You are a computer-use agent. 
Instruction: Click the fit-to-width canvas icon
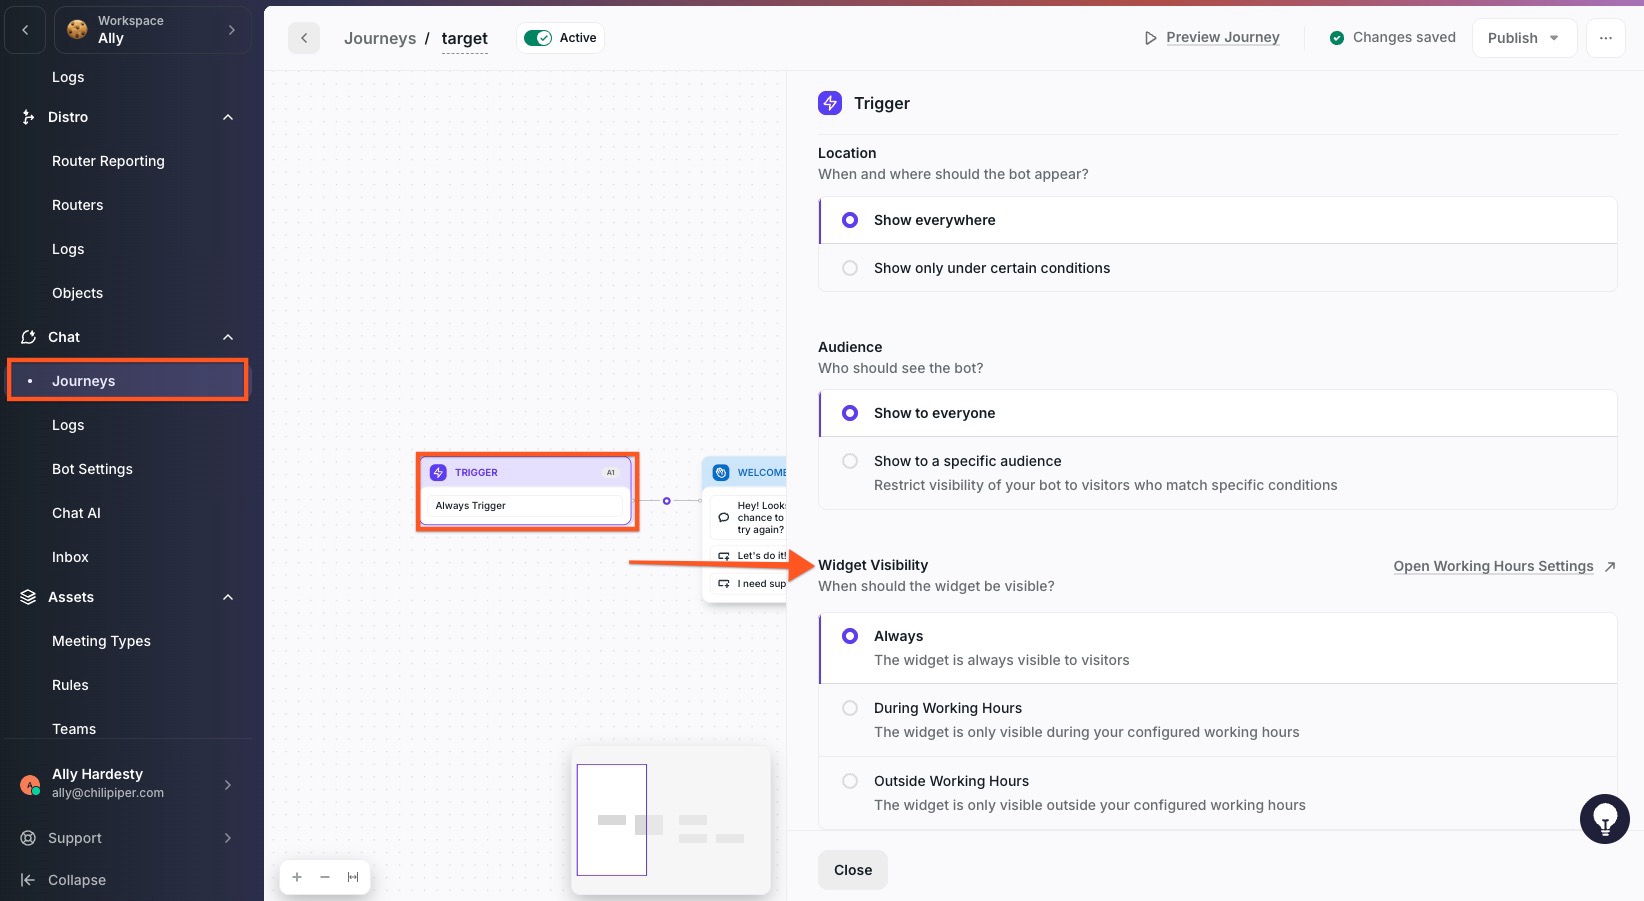(353, 877)
